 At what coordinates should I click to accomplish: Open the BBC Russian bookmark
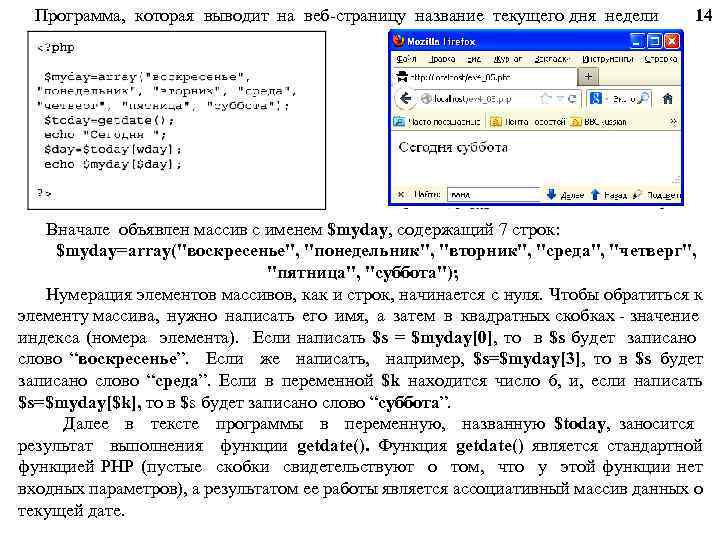click(x=599, y=122)
